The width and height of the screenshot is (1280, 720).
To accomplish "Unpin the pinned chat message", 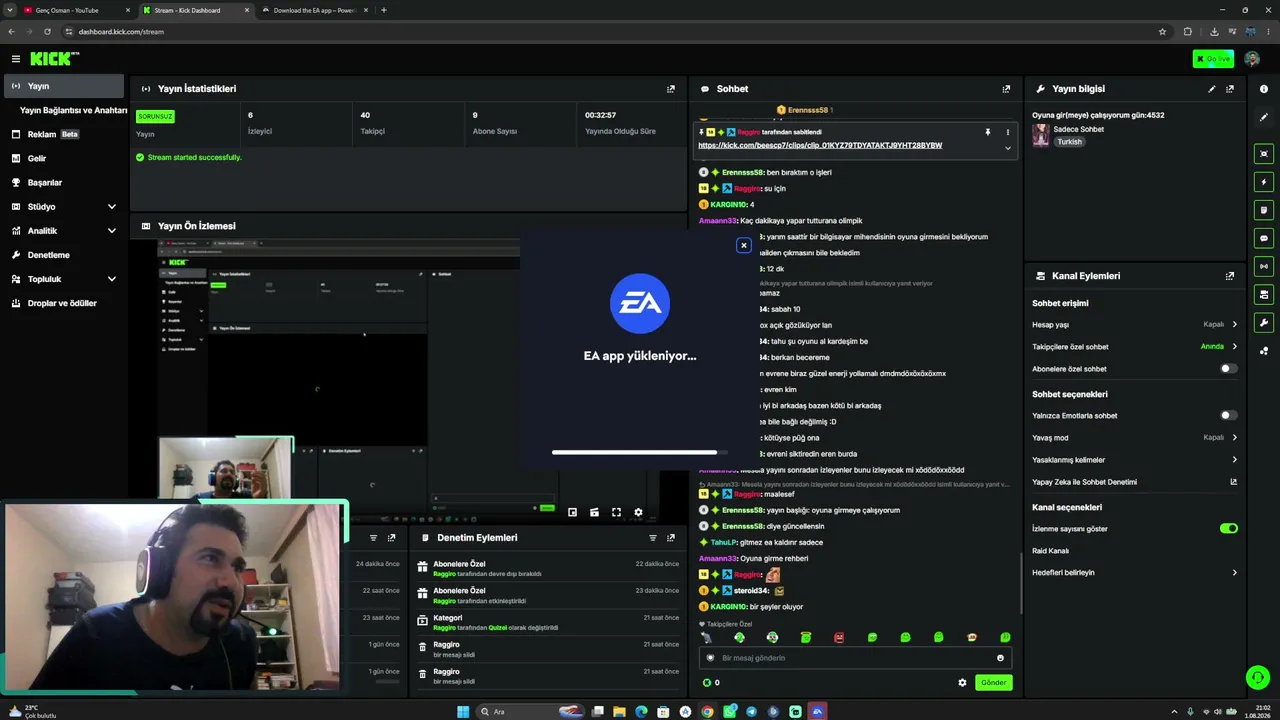I will (x=987, y=132).
